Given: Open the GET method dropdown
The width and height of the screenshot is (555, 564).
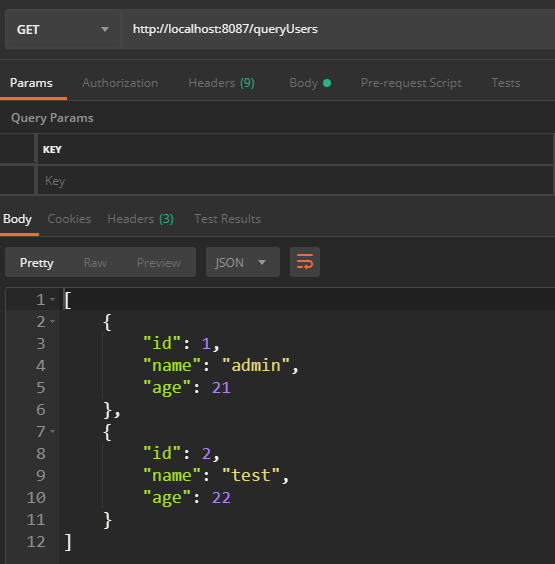Looking at the screenshot, I should click(63, 29).
